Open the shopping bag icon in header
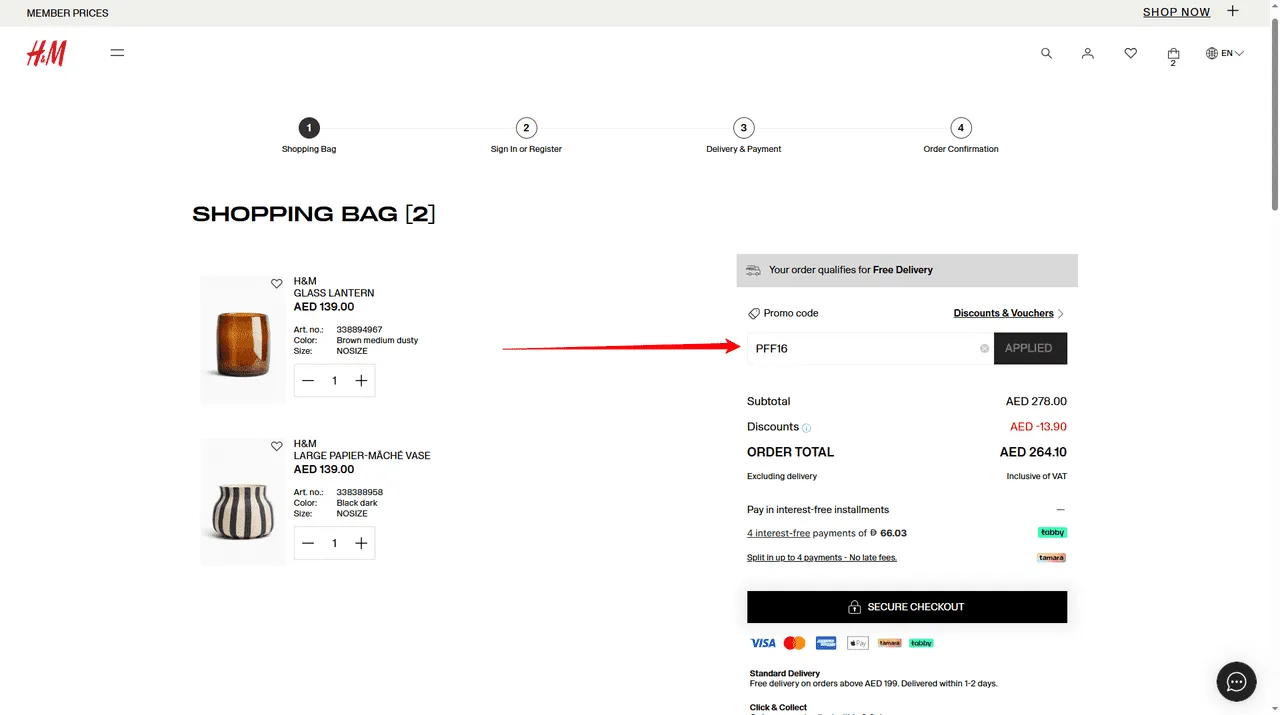 (1173, 55)
